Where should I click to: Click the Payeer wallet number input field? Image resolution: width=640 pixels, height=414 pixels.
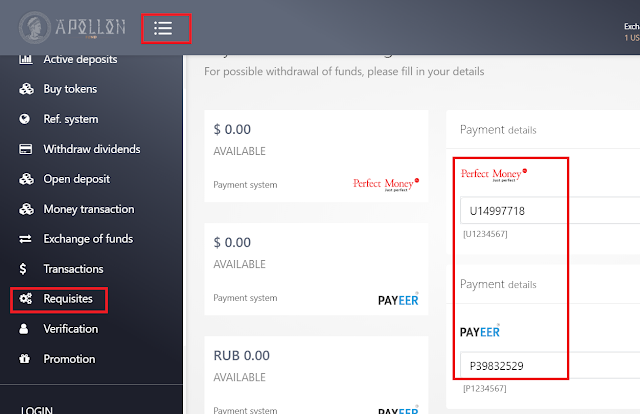(x=550, y=365)
